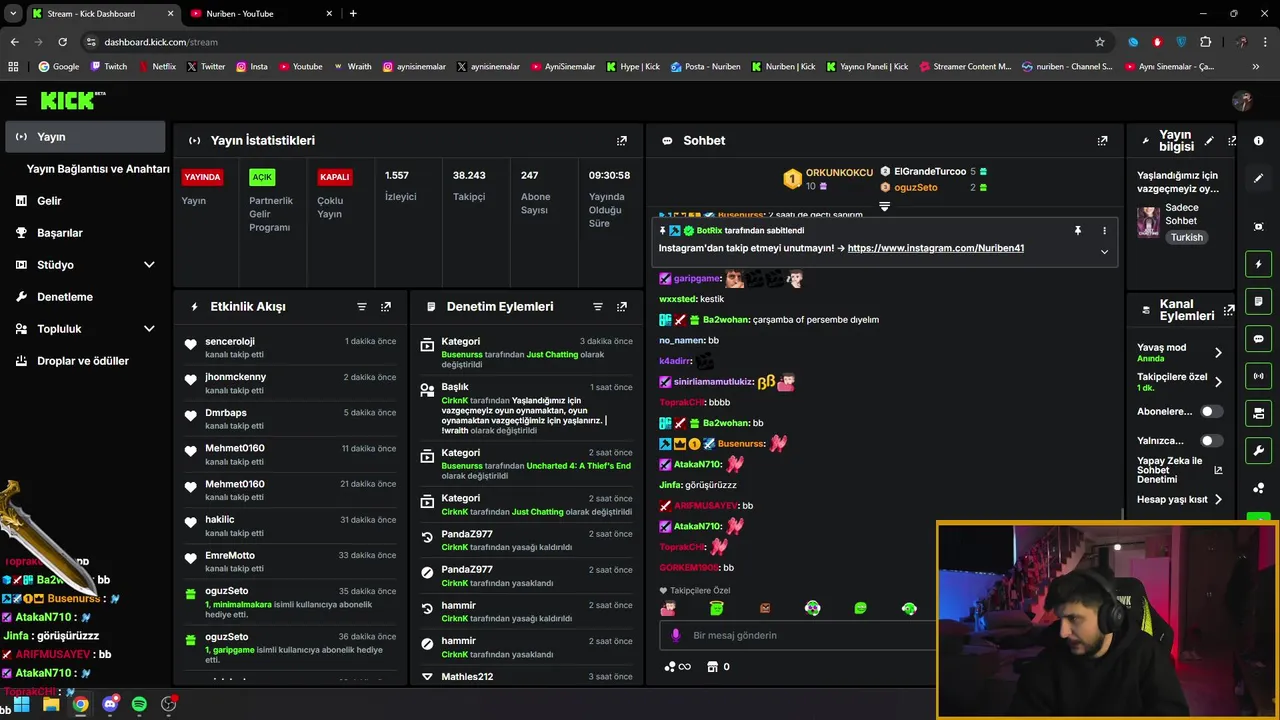
Task: Open Hesap yaşı kısıt settings
Action: pyautogui.click(x=1180, y=499)
